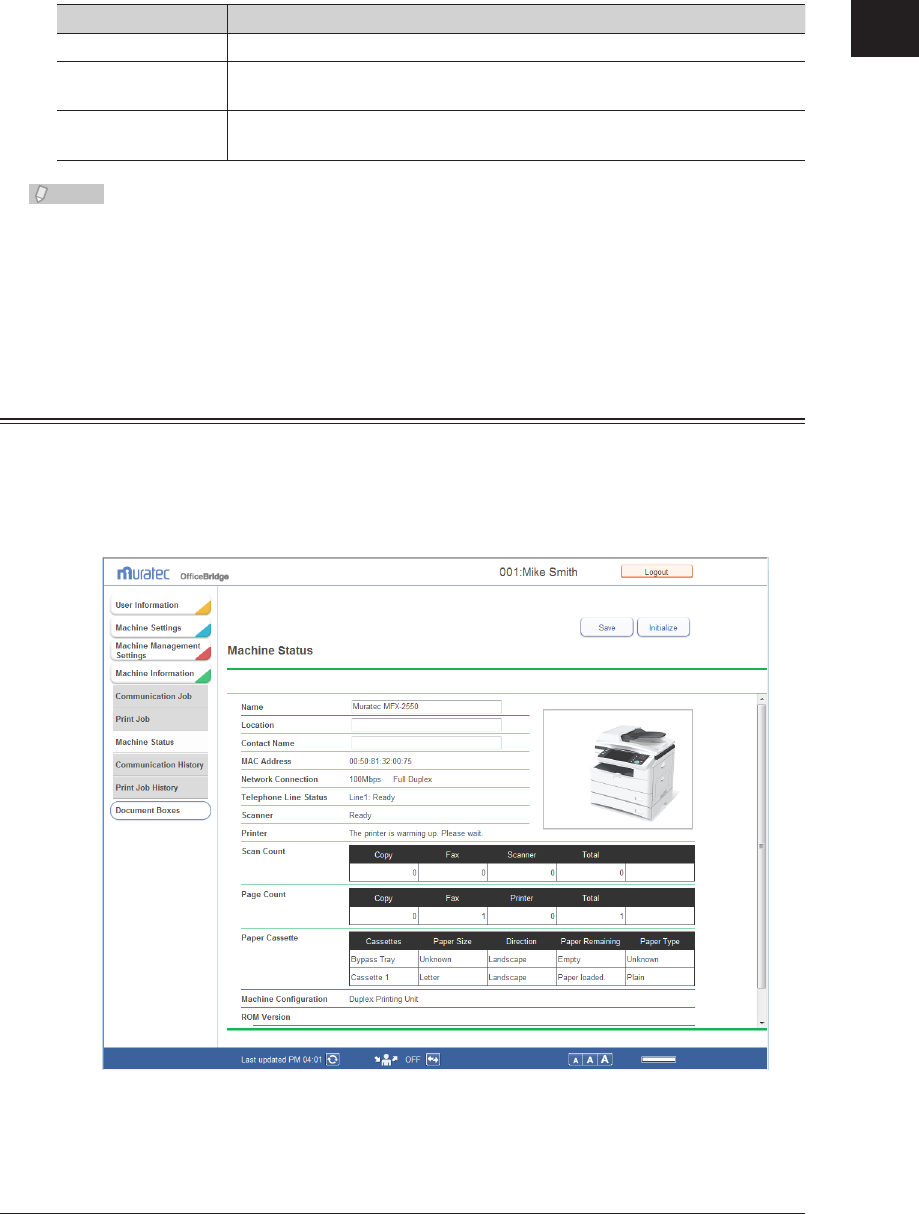919x1214 pixels.
Task: Select Machine Status in the sidebar
Action: (x=159, y=742)
